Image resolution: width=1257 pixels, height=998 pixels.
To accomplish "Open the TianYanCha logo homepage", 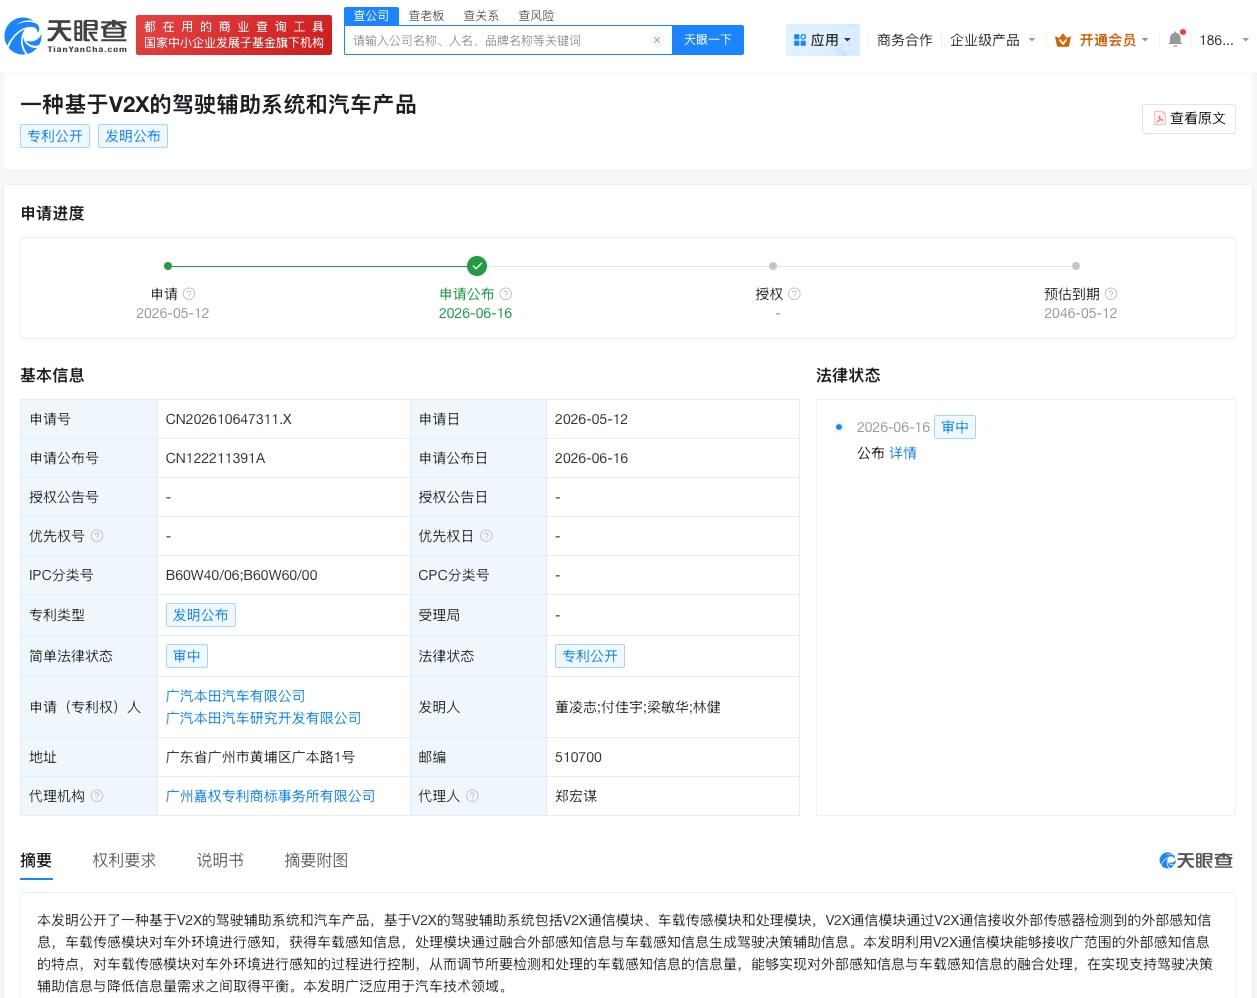I will click(66, 36).
